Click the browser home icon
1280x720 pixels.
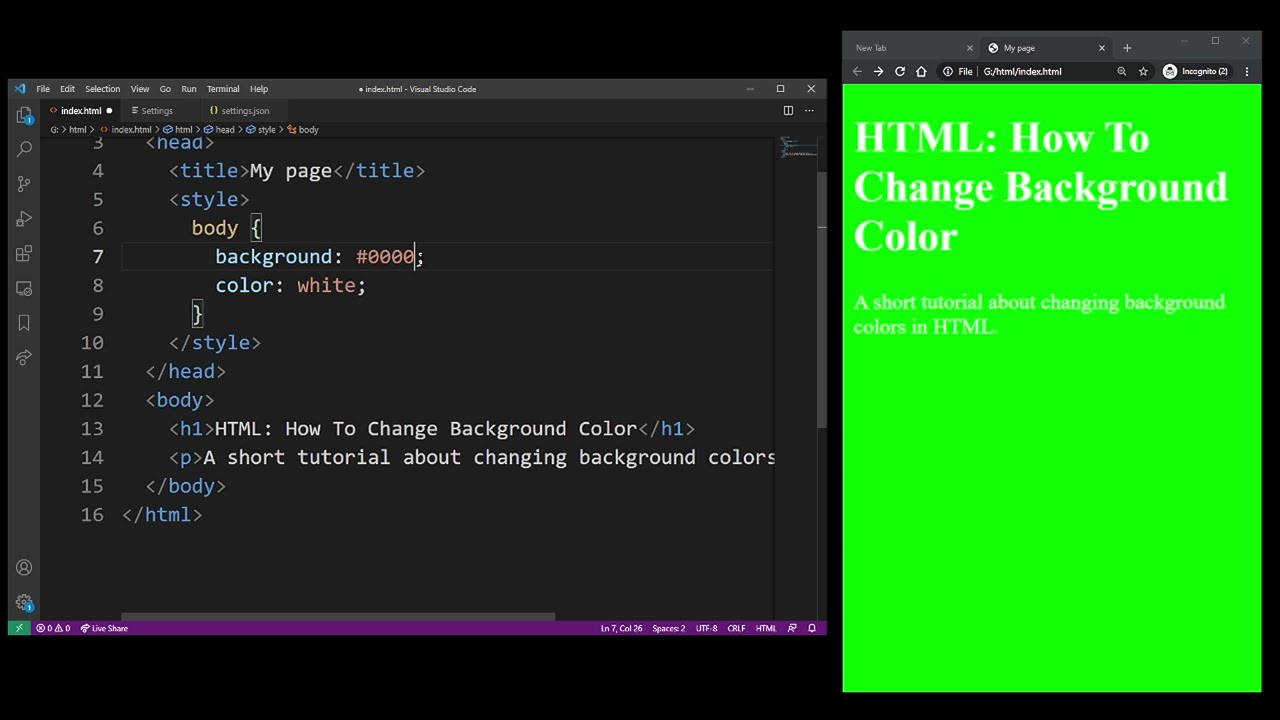pos(921,71)
